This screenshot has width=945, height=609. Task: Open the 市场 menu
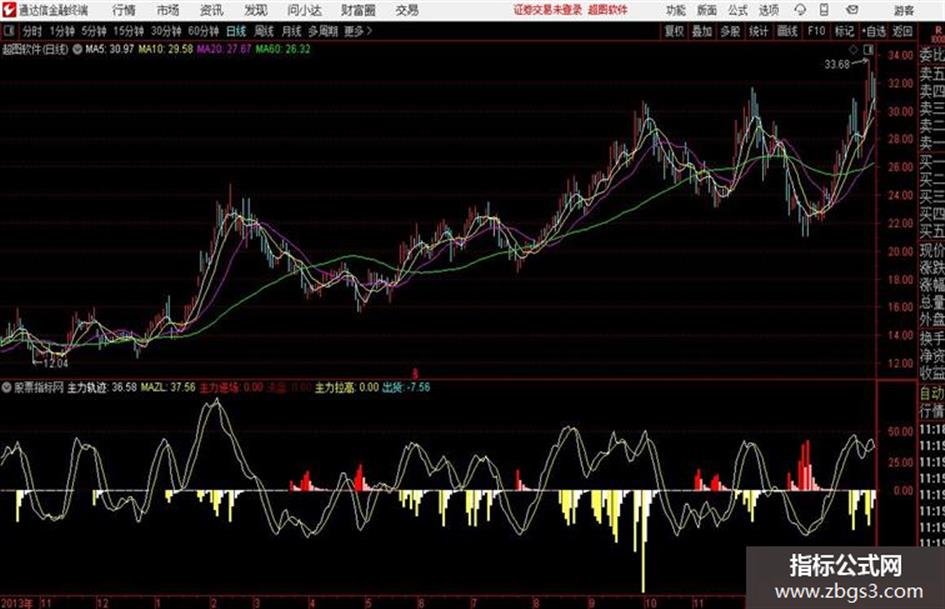coord(168,10)
